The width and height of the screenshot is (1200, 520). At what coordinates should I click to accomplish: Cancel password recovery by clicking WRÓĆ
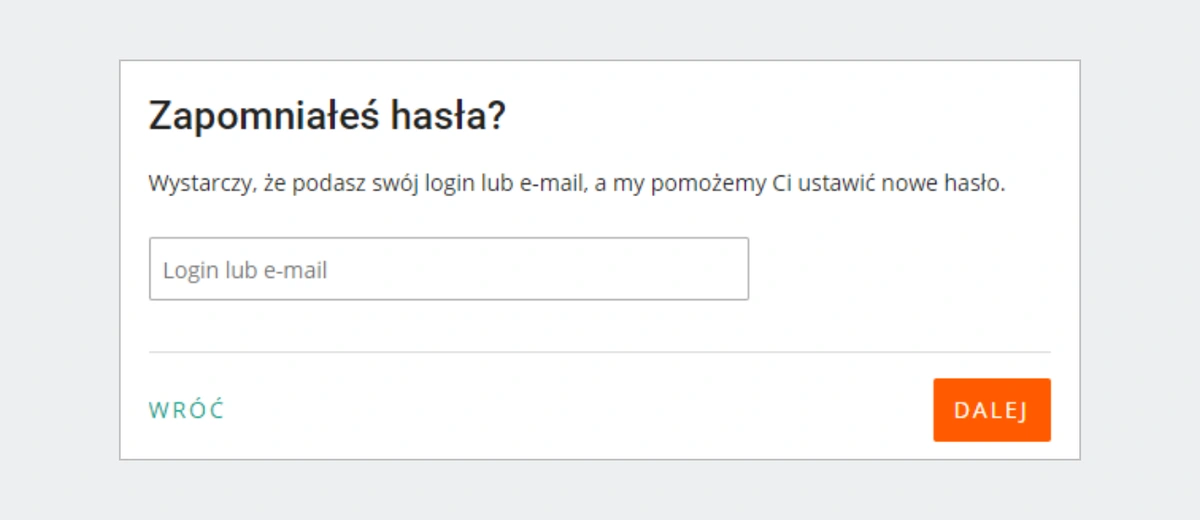(186, 410)
